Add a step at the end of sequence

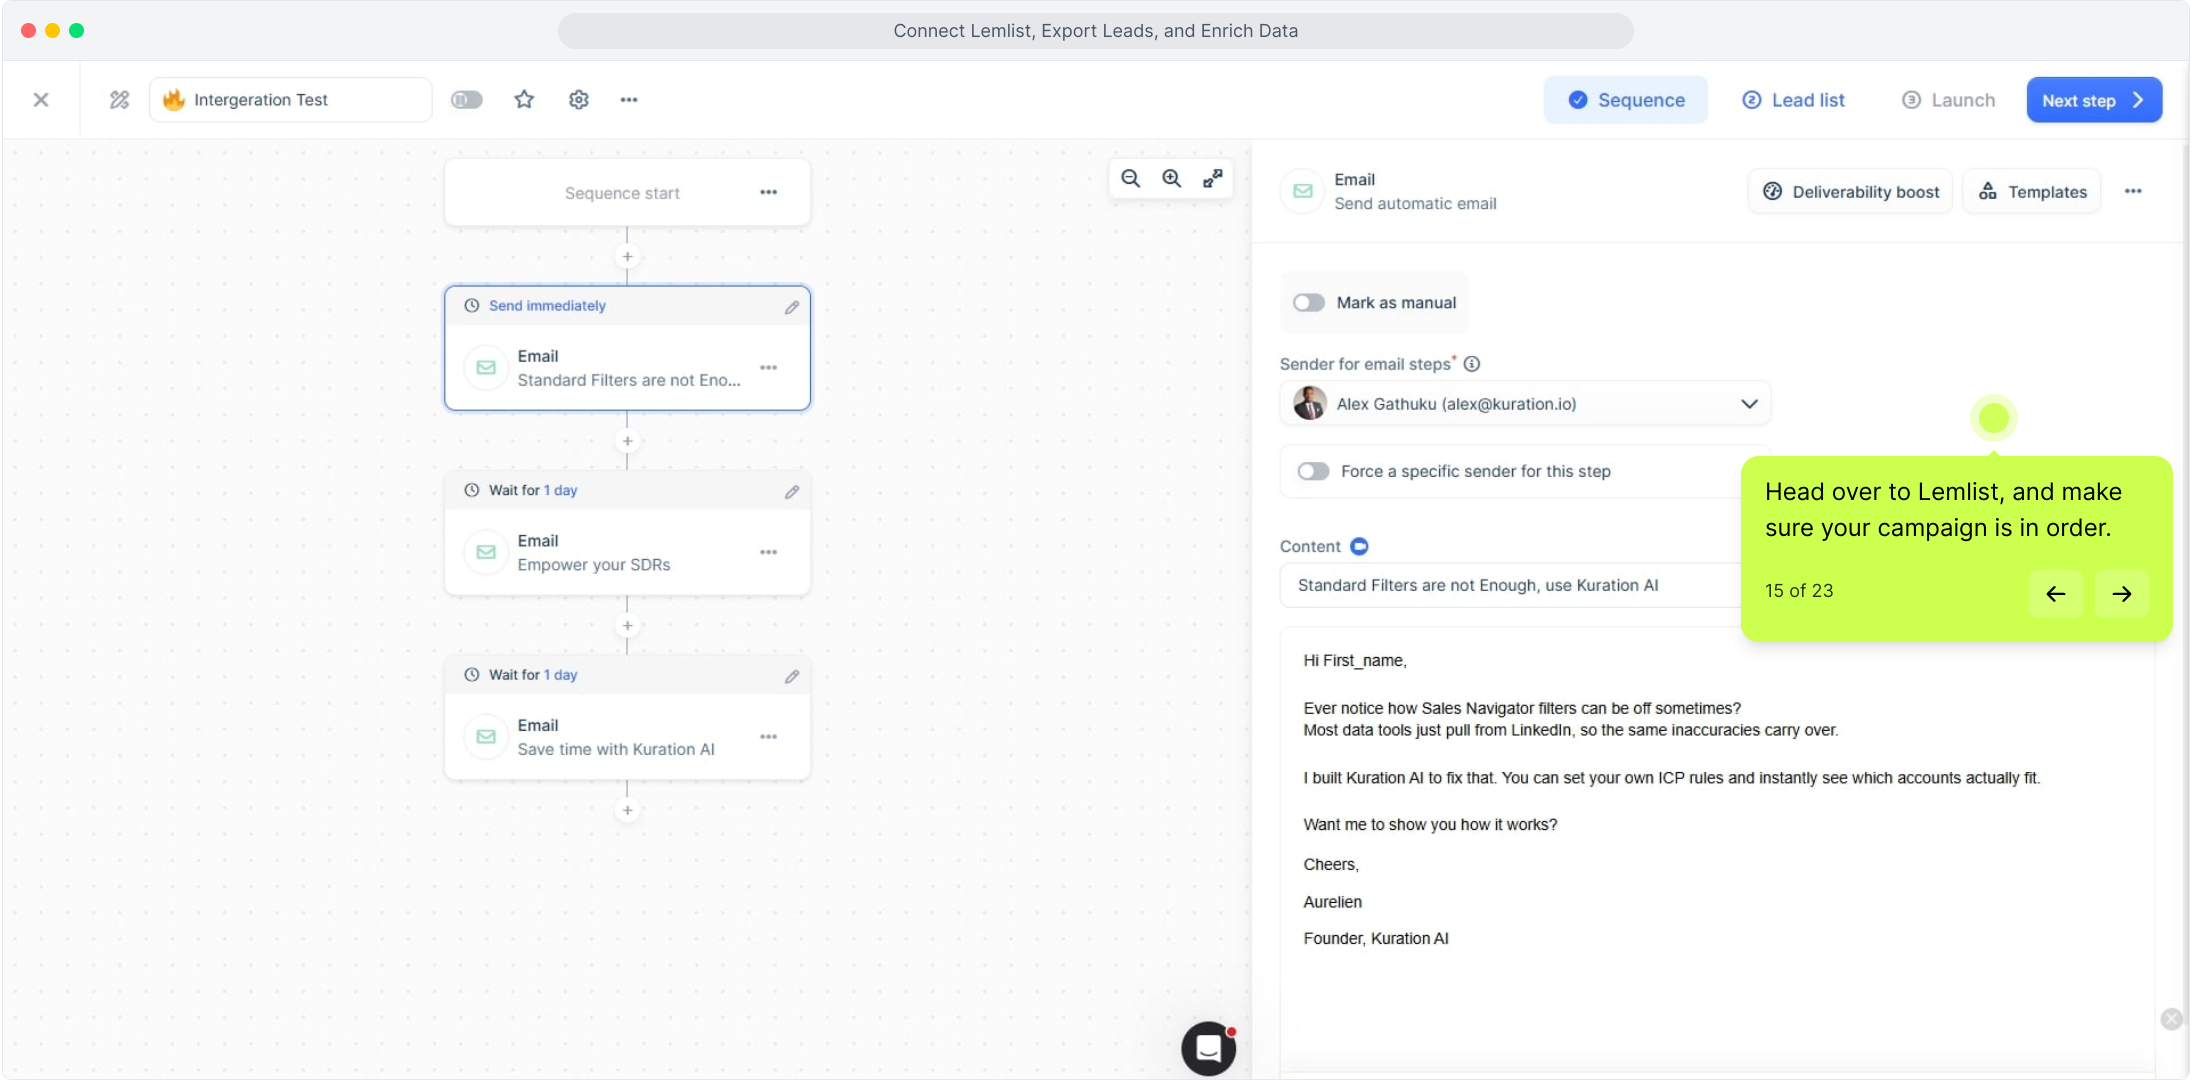pos(627,810)
